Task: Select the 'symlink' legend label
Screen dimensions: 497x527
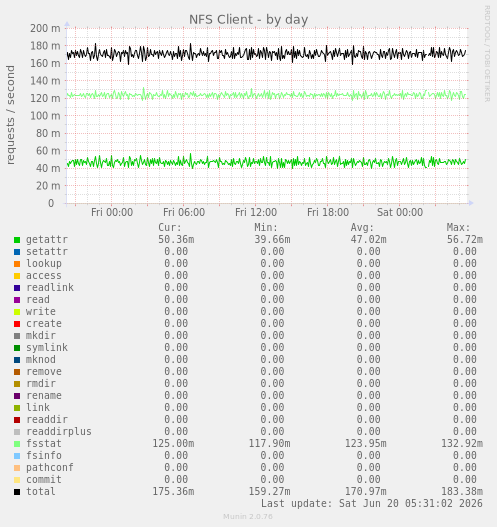Action: [x=47, y=348]
